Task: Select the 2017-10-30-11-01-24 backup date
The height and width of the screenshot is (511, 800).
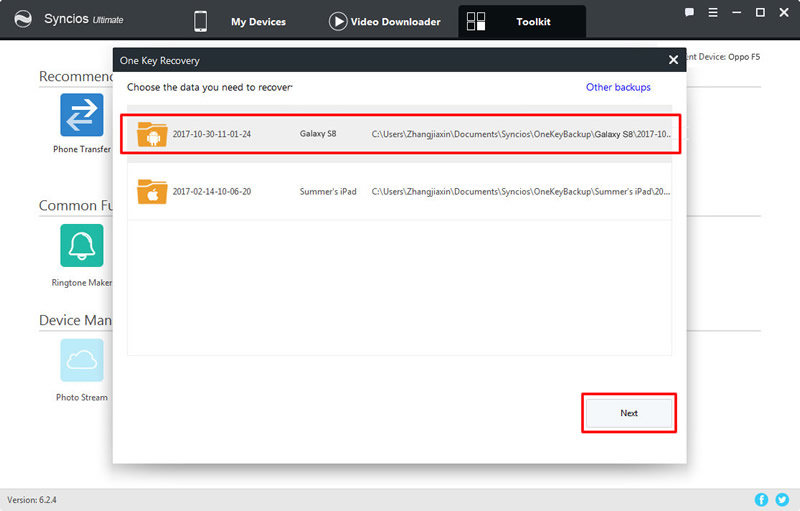Action: (x=212, y=134)
